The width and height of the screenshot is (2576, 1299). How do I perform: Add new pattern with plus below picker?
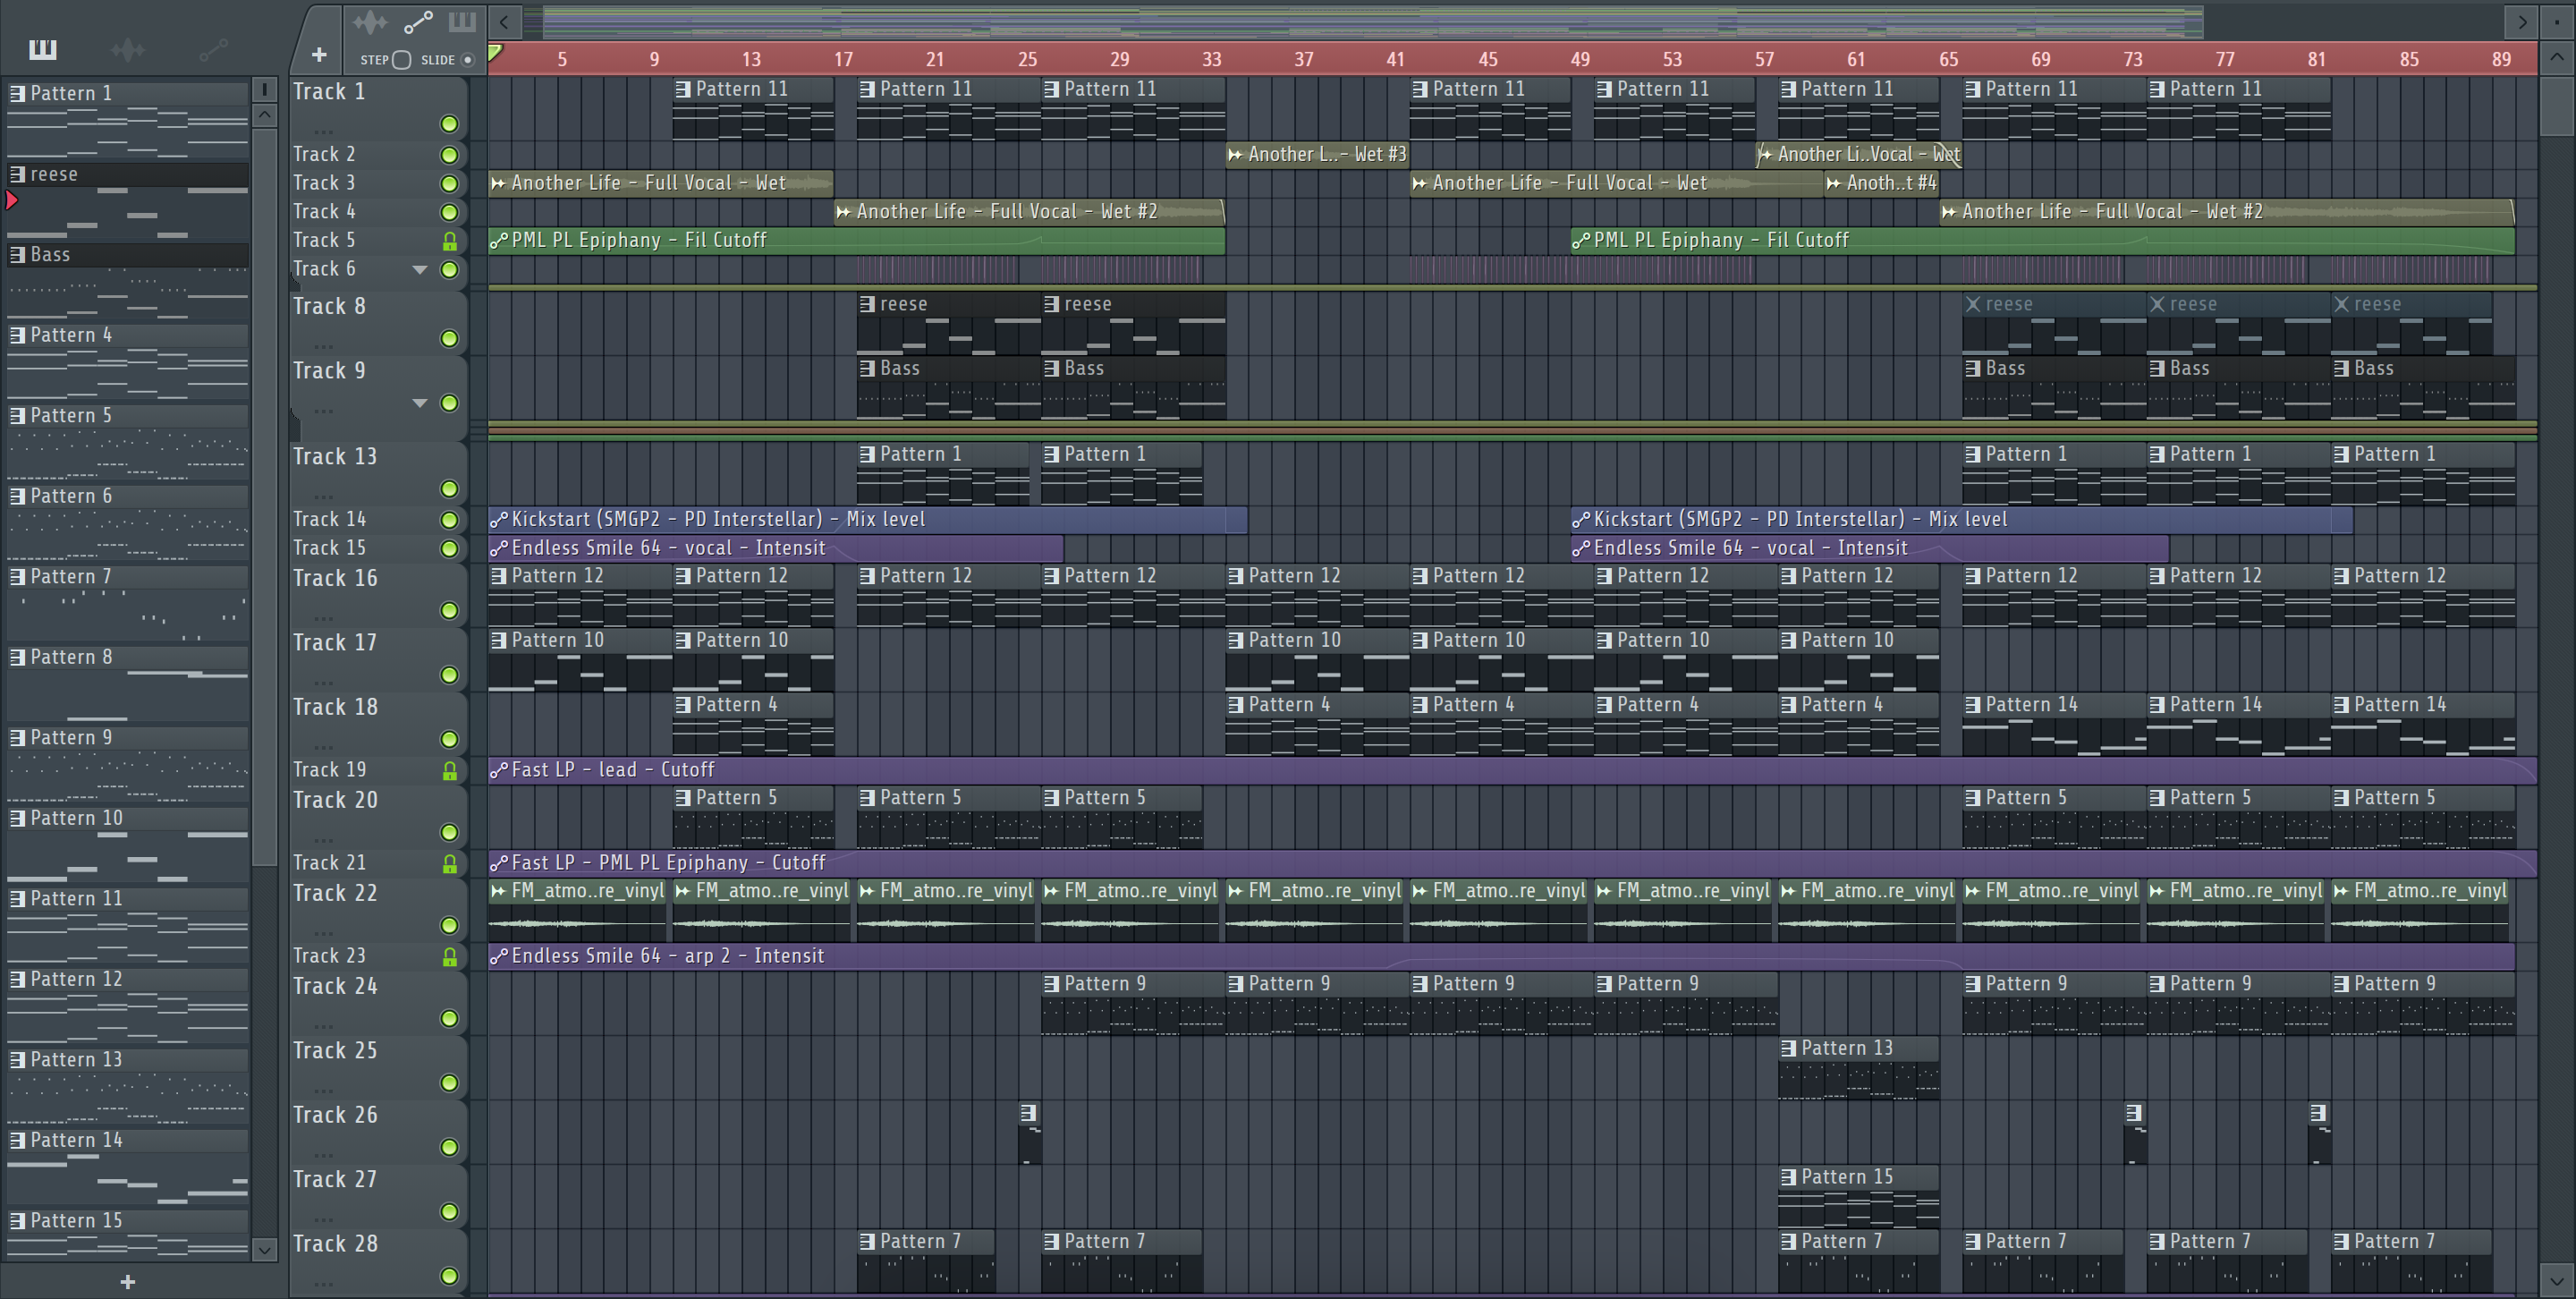(x=127, y=1282)
